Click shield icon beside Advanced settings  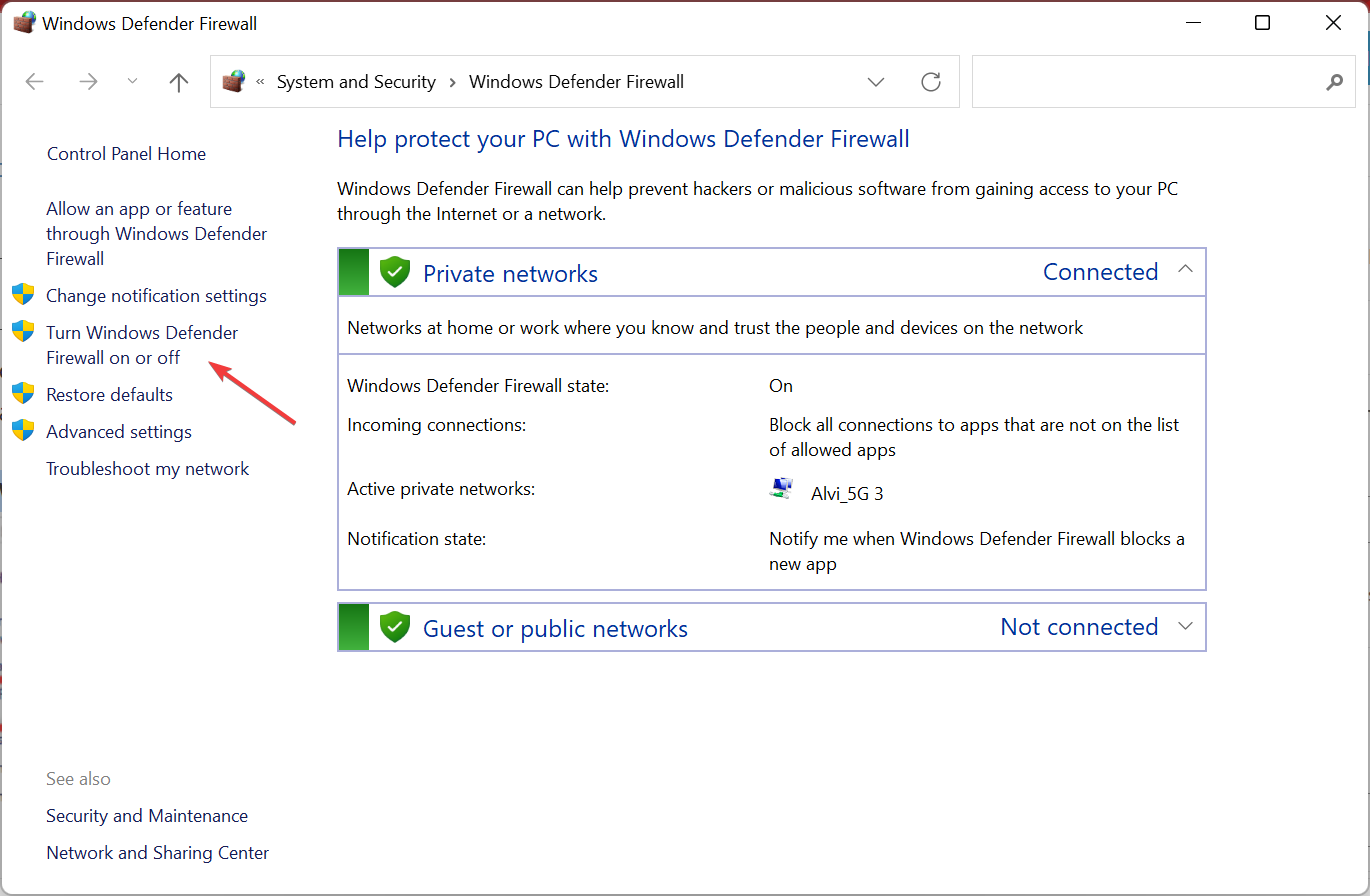[23, 430]
